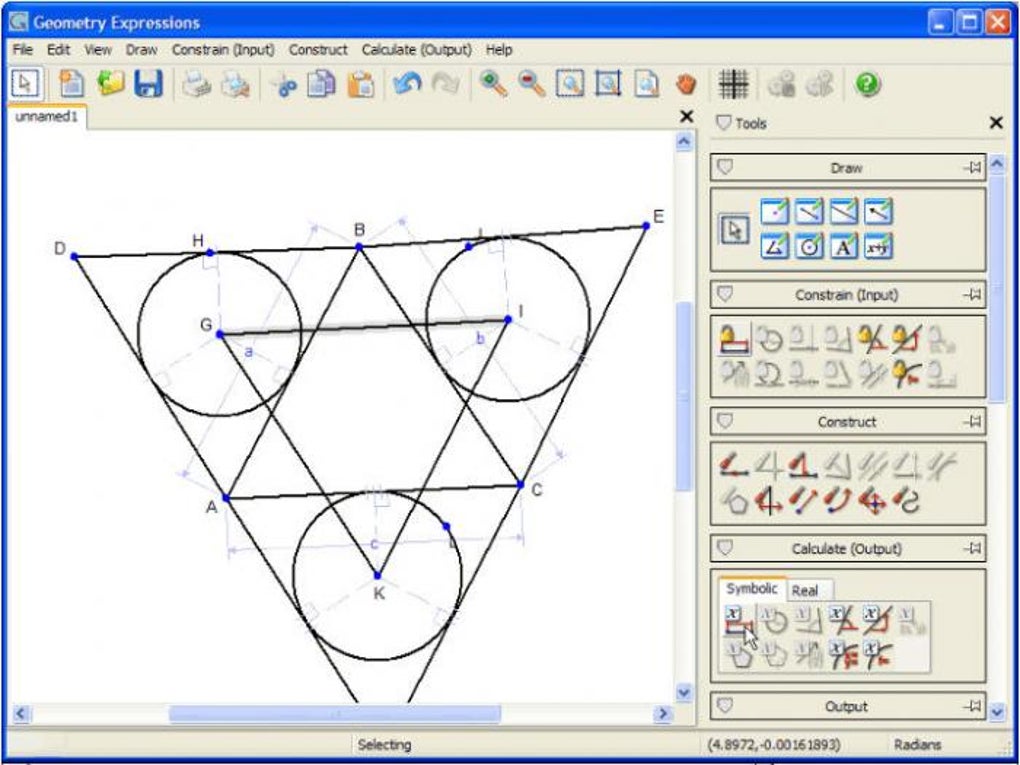Open the Constrain (Input) menu
Screen dimensions: 1020x765
[x=223, y=49]
